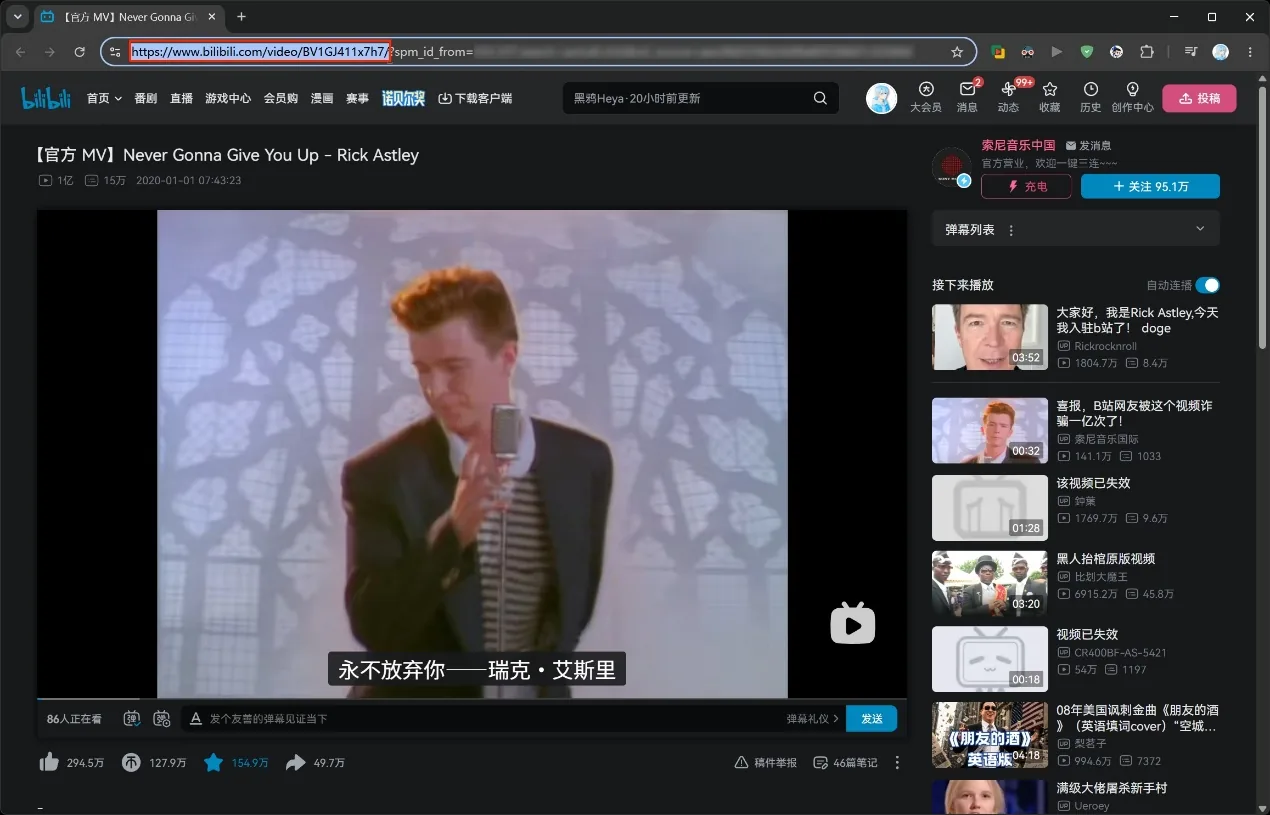The image size is (1270, 815).
Task: Click the play icon on the video
Action: click(853, 623)
